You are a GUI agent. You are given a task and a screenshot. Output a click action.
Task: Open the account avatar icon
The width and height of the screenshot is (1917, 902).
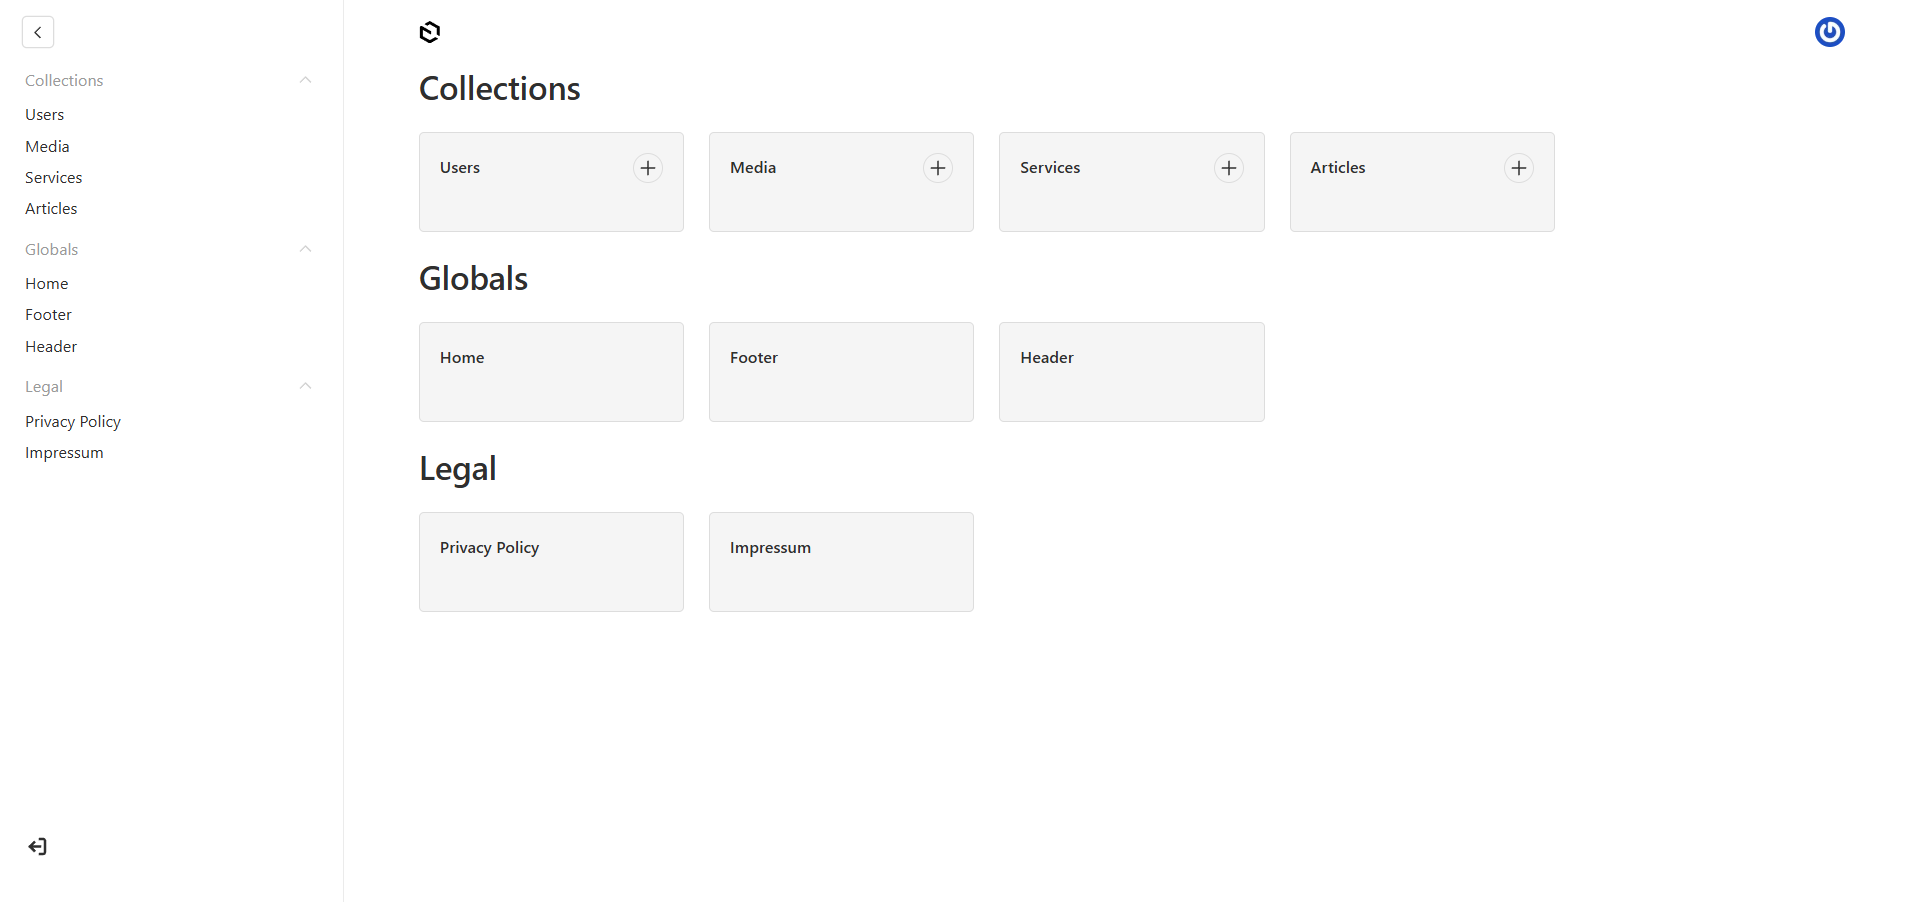[x=1829, y=32]
